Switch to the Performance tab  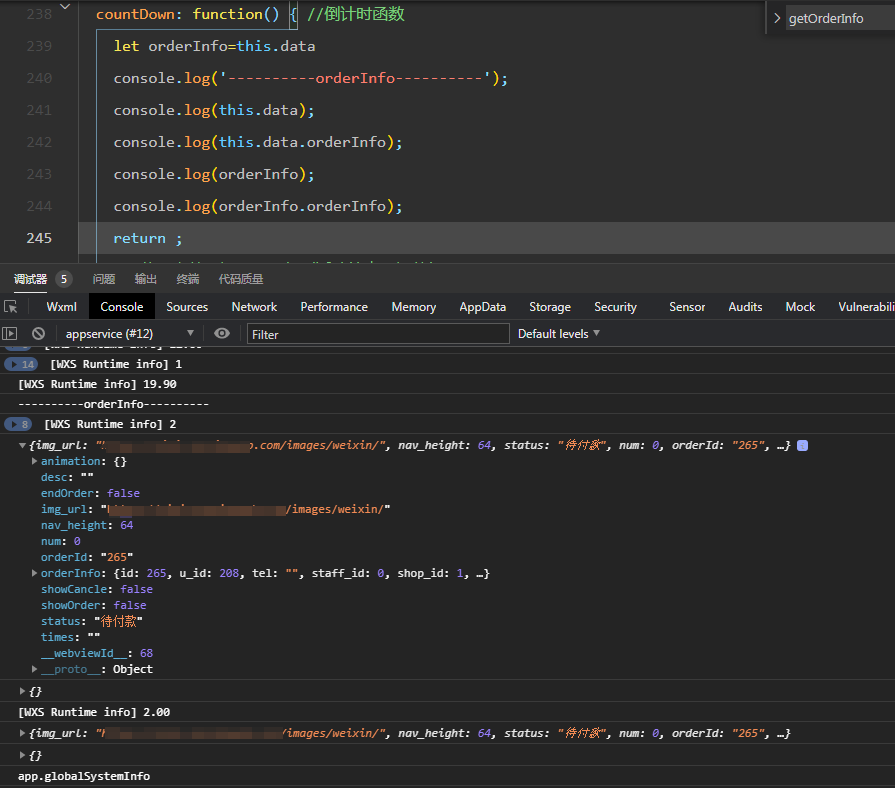click(334, 307)
